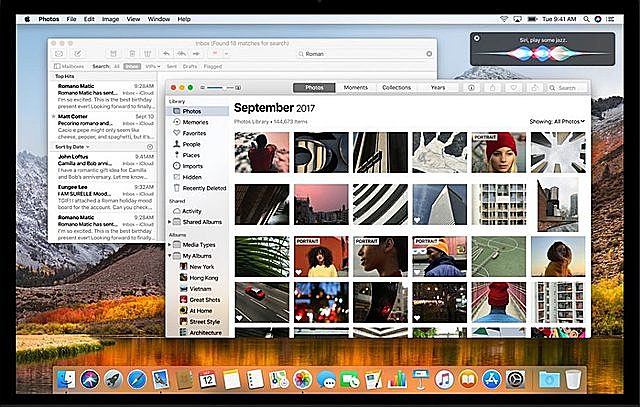Open the Hong Kong album
This screenshot has width=640, height=407.
(x=199, y=278)
